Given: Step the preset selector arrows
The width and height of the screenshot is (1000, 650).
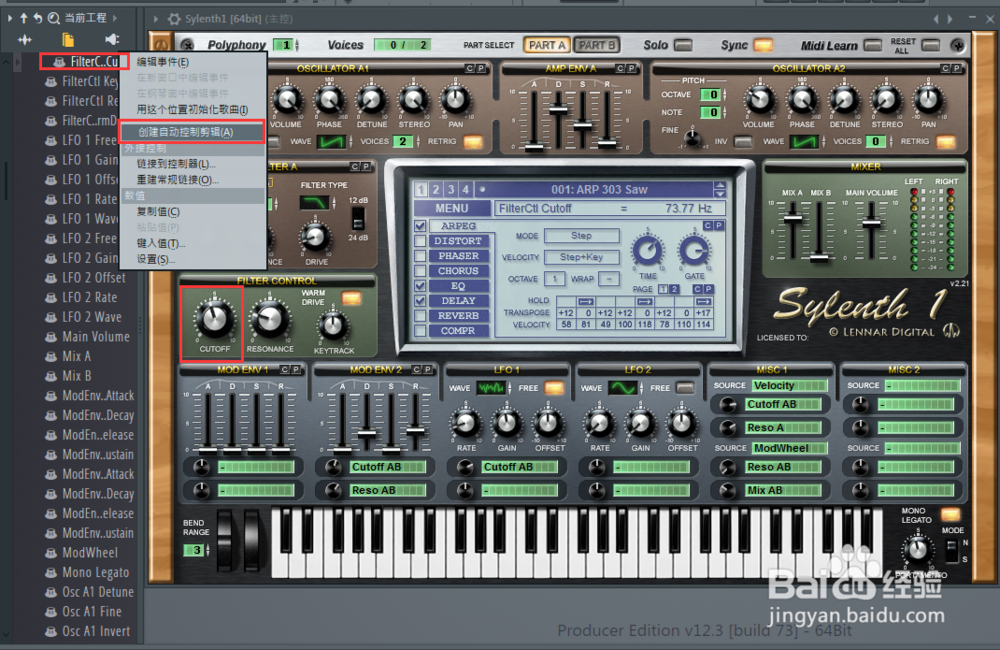Looking at the screenshot, I should click(x=720, y=189).
